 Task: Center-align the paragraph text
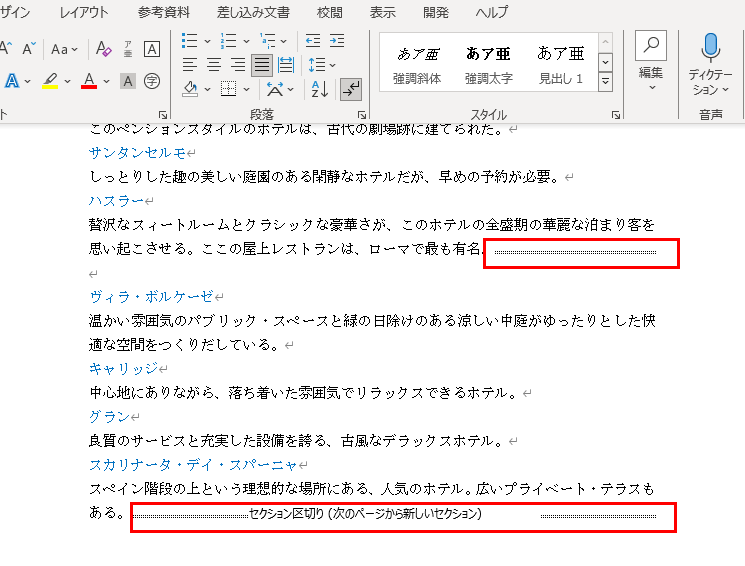tap(214, 65)
